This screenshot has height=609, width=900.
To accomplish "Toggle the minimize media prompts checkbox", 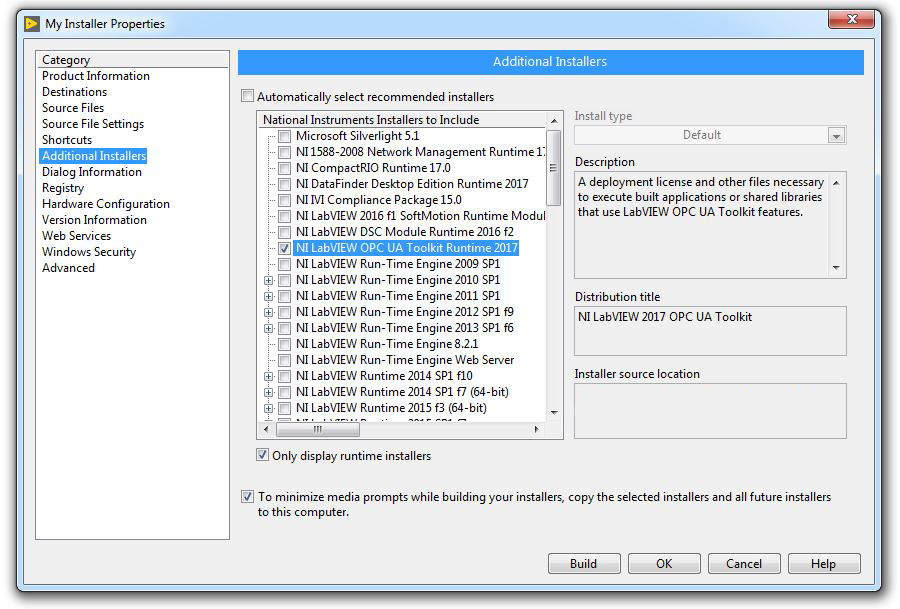I will pyautogui.click(x=247, y=496).
